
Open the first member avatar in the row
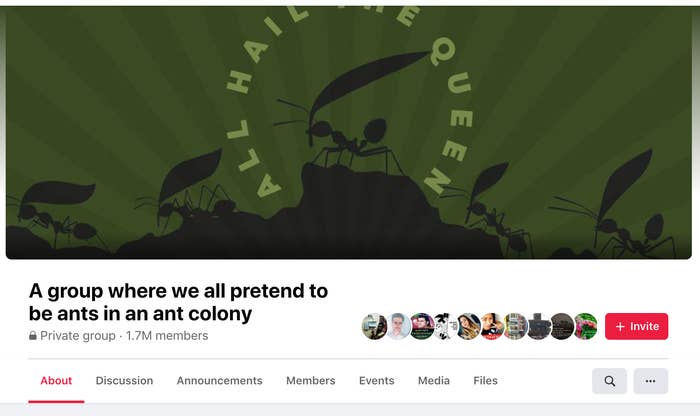[375, 326]
